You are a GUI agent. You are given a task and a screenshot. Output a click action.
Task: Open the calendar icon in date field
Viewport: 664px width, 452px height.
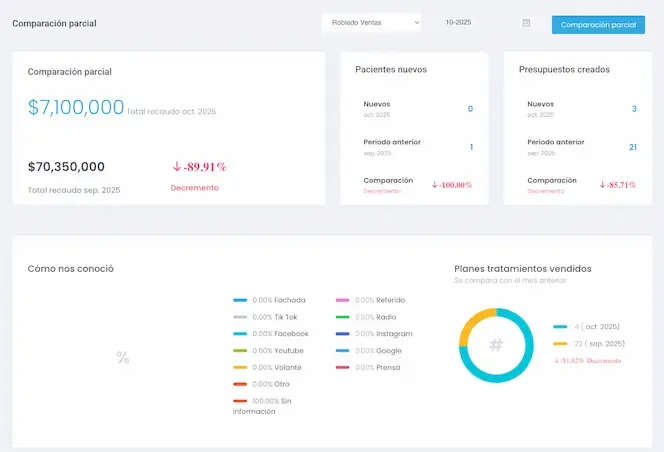click(x=526, y=23)
